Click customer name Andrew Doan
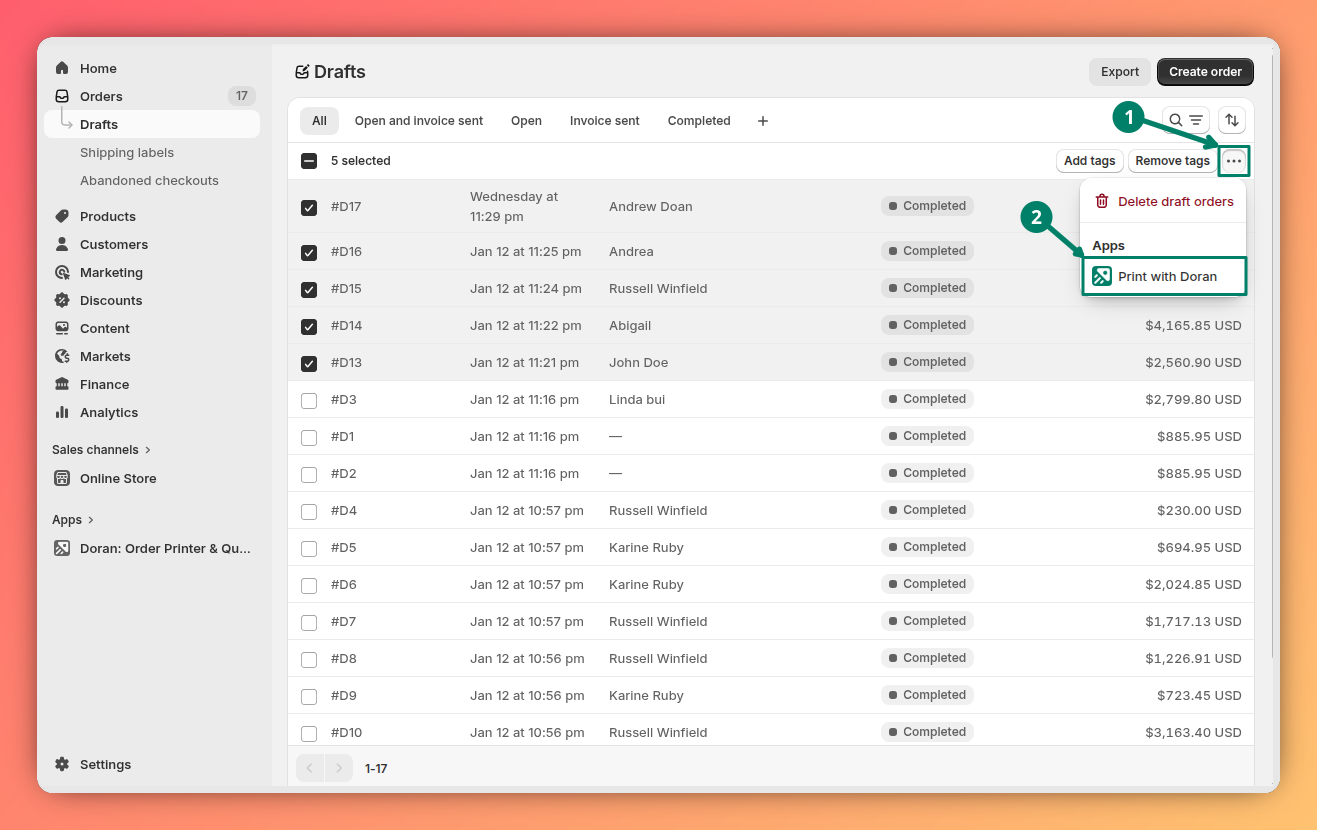 651,206
